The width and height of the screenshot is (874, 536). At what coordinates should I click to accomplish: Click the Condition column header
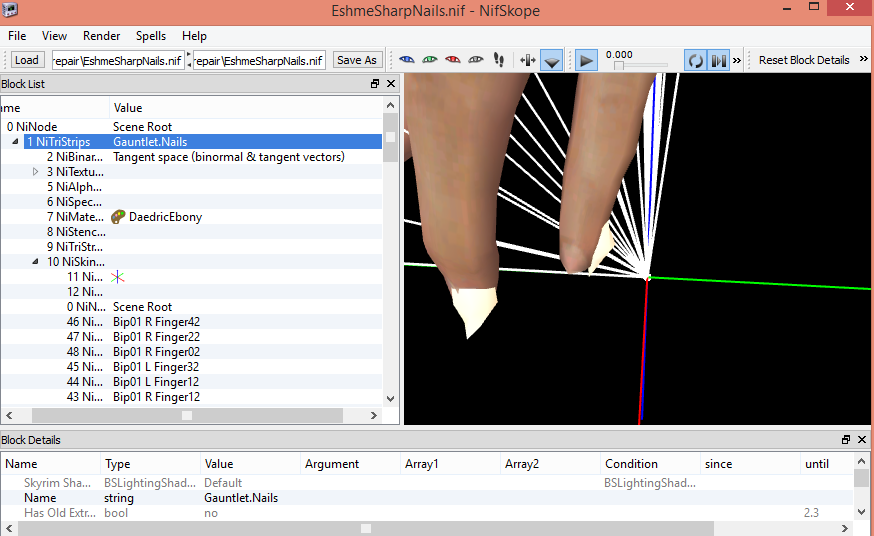650,464
